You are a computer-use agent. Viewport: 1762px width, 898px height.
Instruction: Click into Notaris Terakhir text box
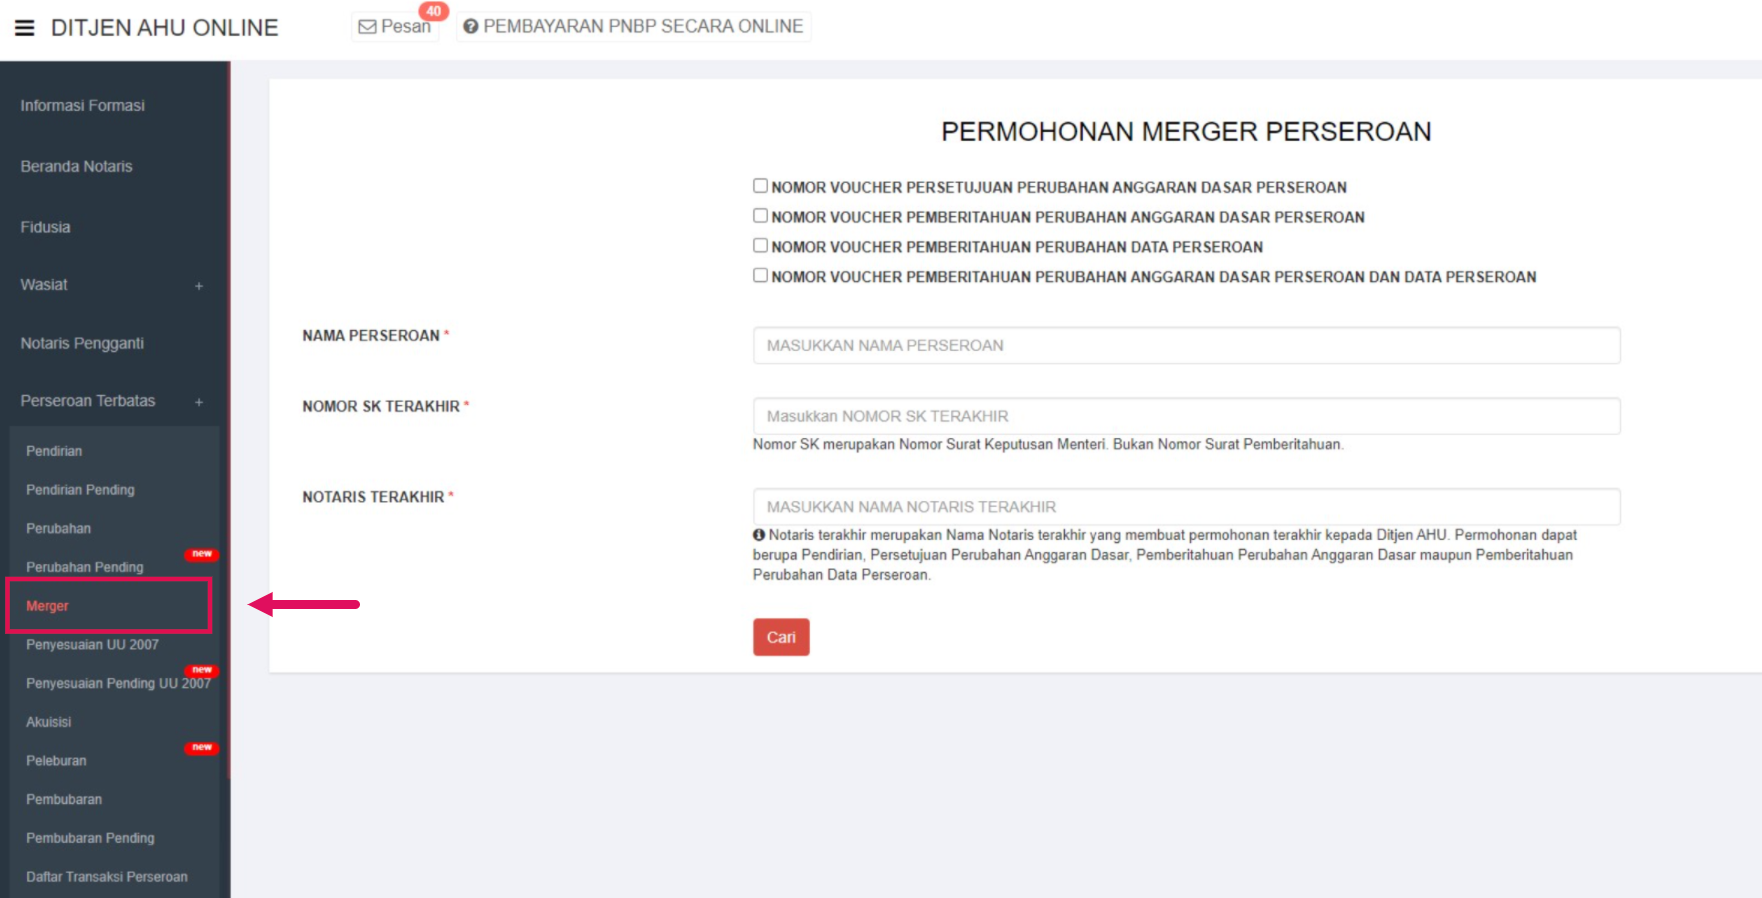point(1186,507)
